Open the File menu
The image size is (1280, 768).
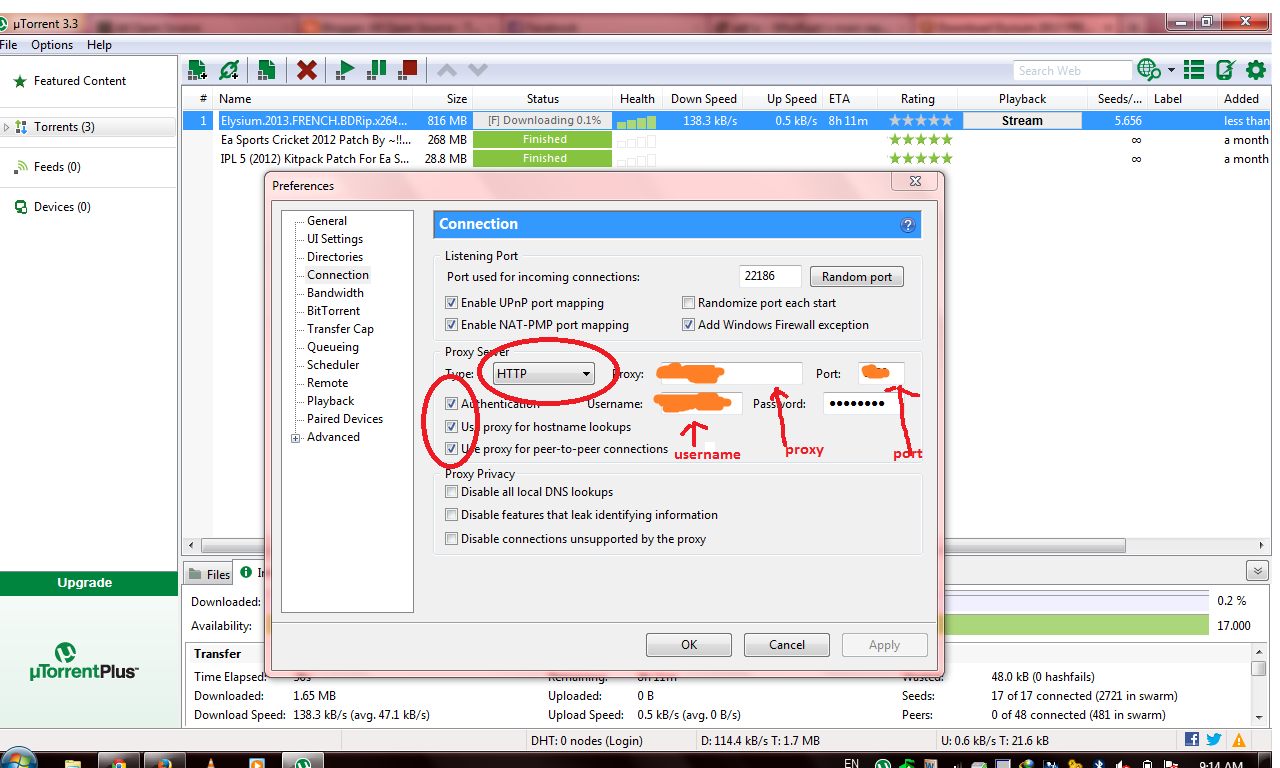pos(8,45)
